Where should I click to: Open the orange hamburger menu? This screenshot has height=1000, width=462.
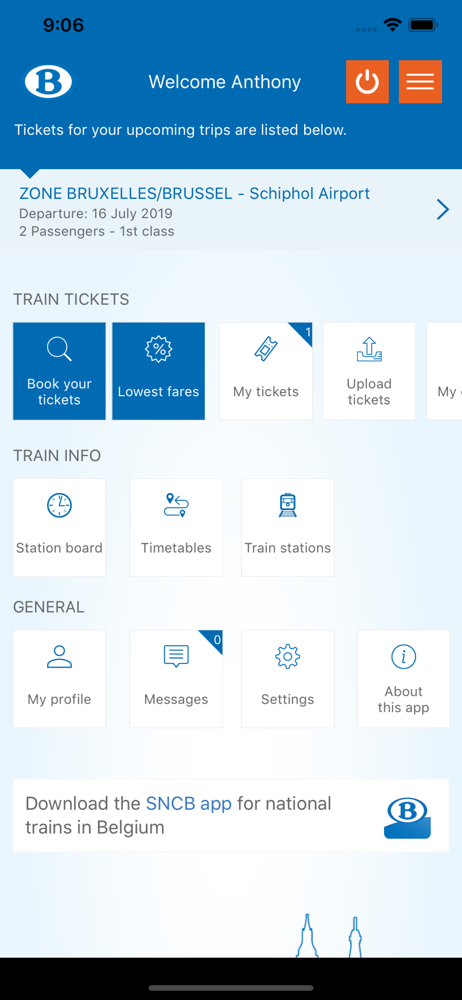420,82
